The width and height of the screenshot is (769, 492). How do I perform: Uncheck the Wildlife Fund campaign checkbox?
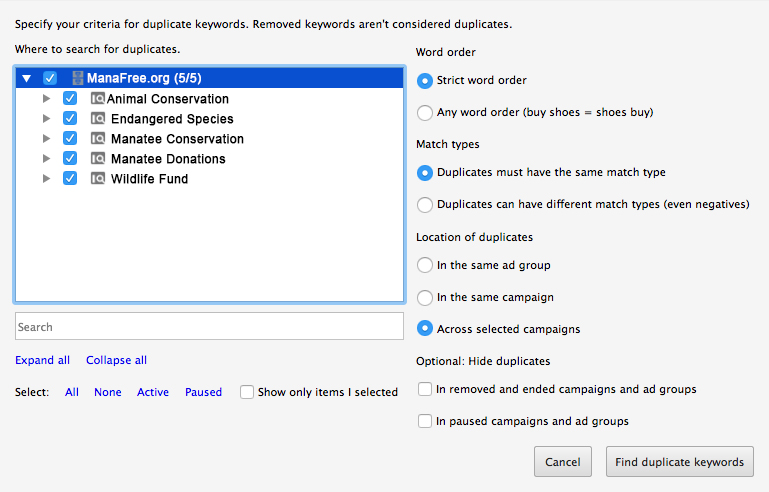tap(70, 178)
